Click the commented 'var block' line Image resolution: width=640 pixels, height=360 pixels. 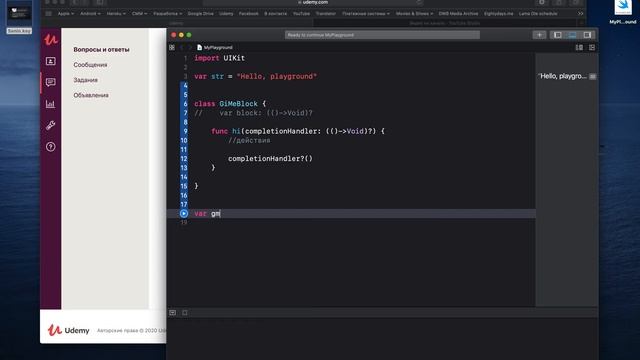click(x=253, y=113)
